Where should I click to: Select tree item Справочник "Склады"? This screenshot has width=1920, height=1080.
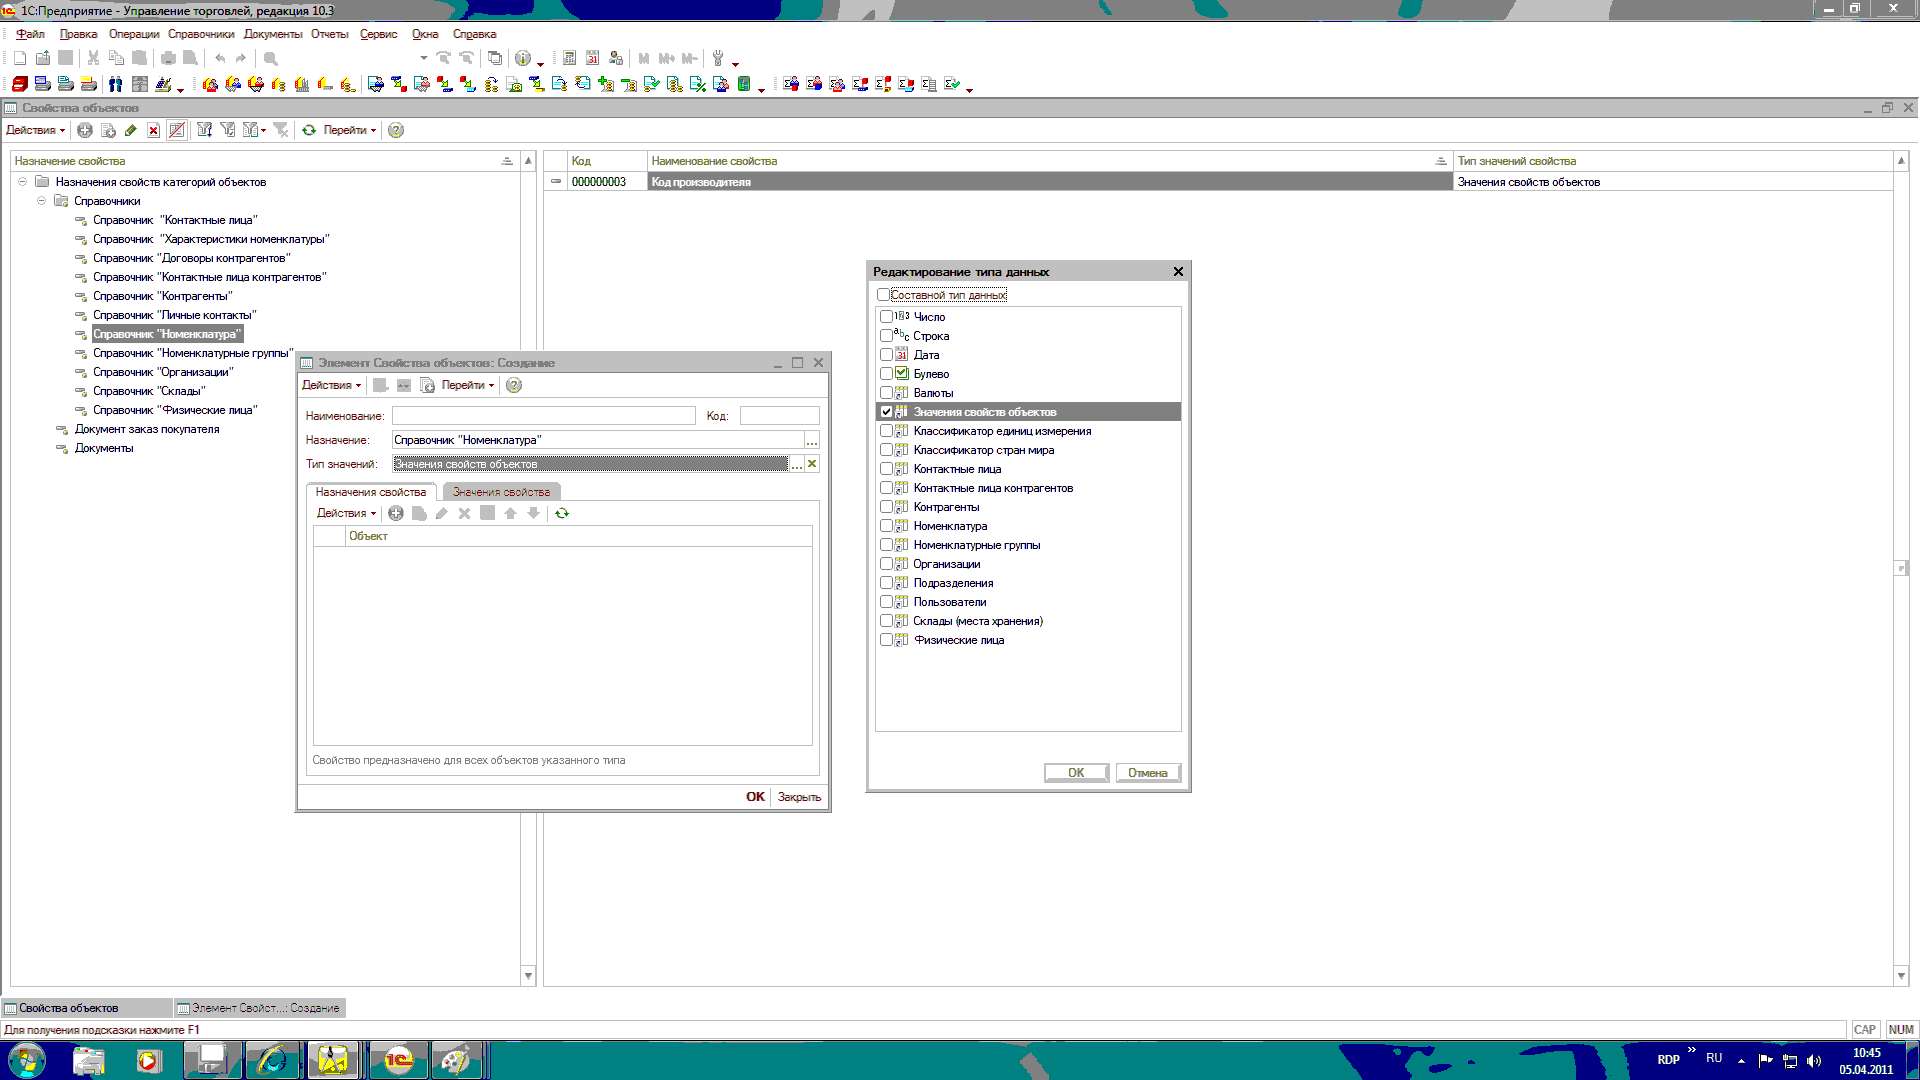[x=149, y=391]
